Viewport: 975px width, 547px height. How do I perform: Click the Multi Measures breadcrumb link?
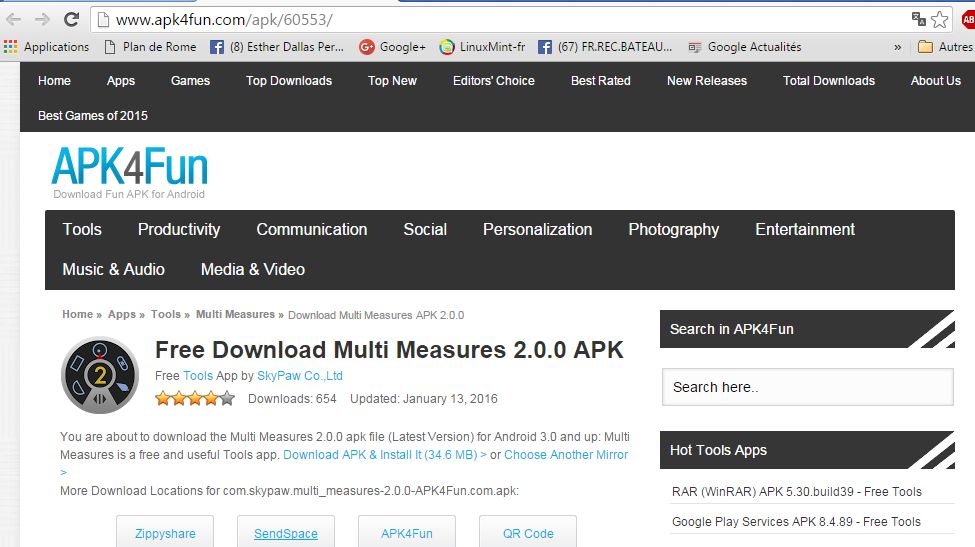click(235, 315)
